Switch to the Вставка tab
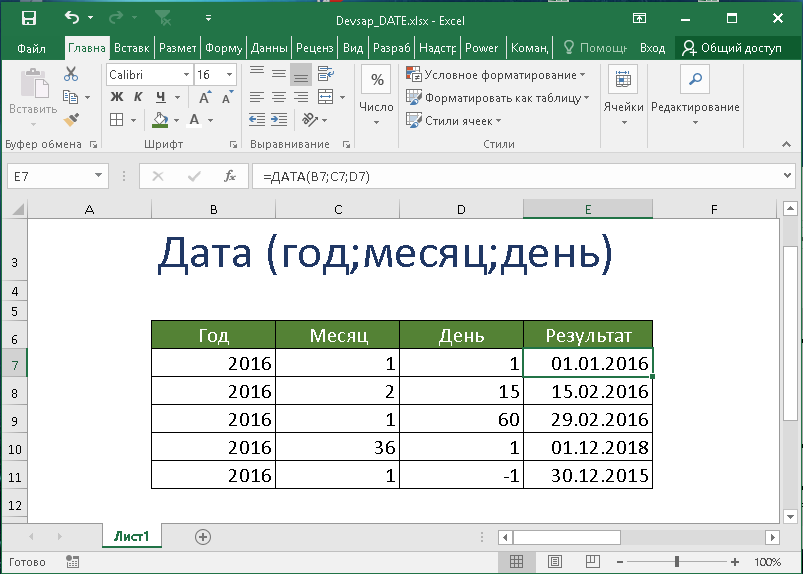 132,48
